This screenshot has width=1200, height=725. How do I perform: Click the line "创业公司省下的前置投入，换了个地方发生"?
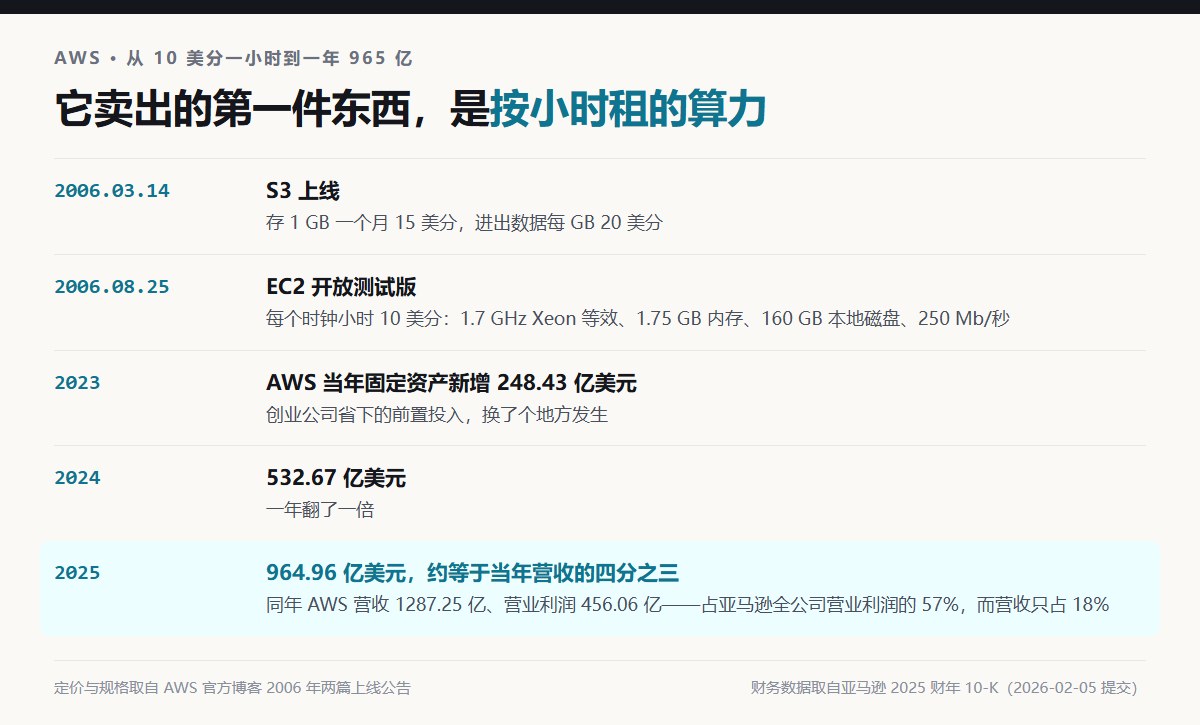(x=437, y=414)
